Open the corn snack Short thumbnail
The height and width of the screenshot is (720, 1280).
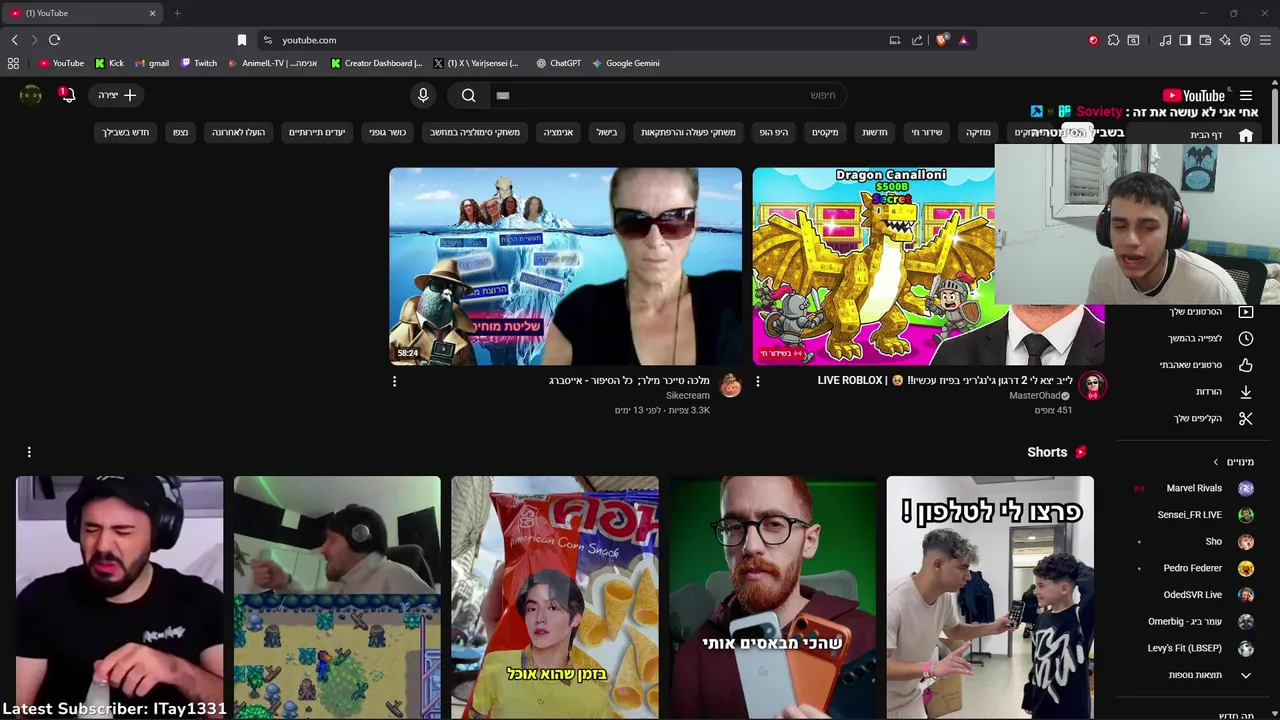[555, 597]
